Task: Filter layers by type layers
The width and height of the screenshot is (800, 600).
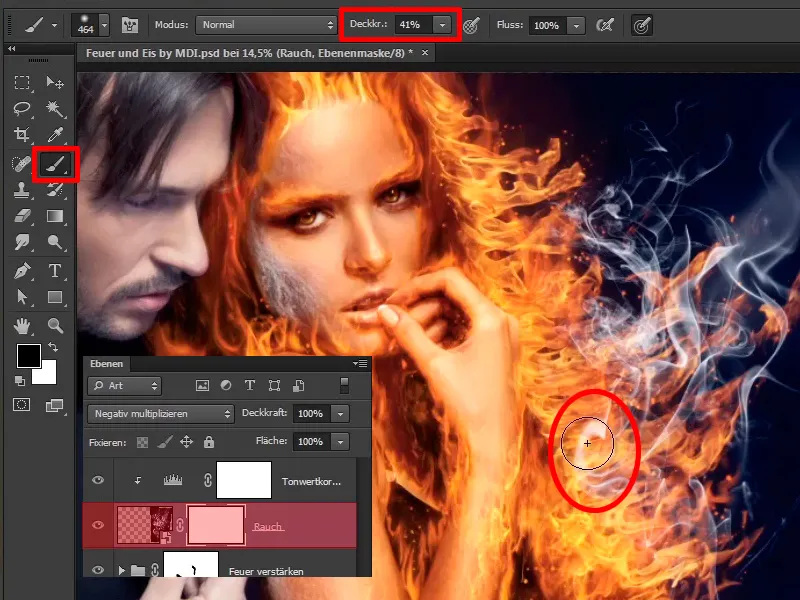Action: [x=249, y=386]
